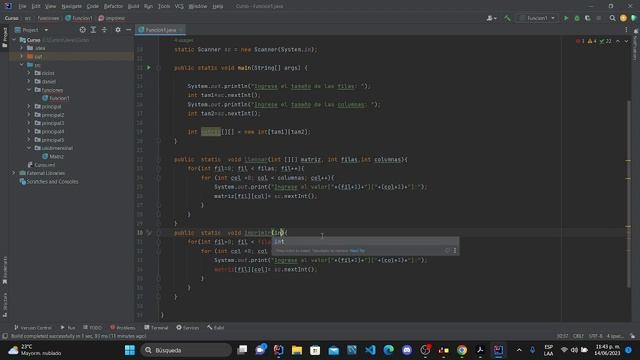Open the Build menu

(133, 6)
